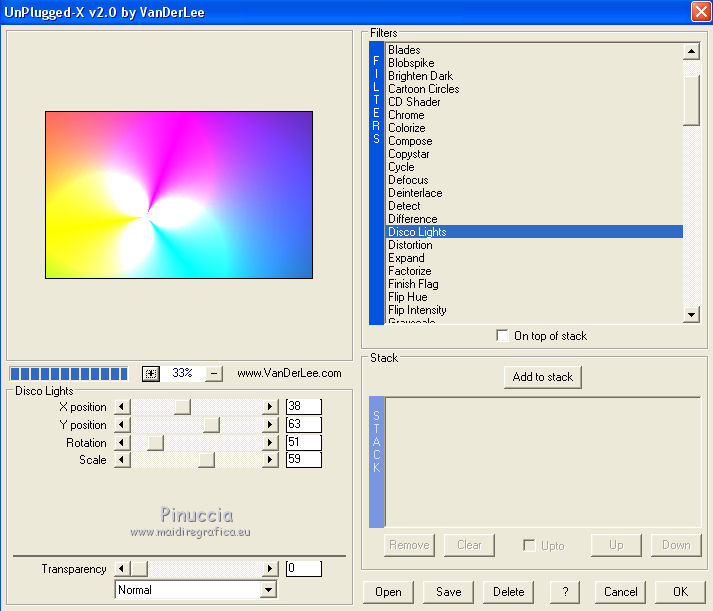
Task: Click filter list scroll up arrow
Action: coord(691,51)
